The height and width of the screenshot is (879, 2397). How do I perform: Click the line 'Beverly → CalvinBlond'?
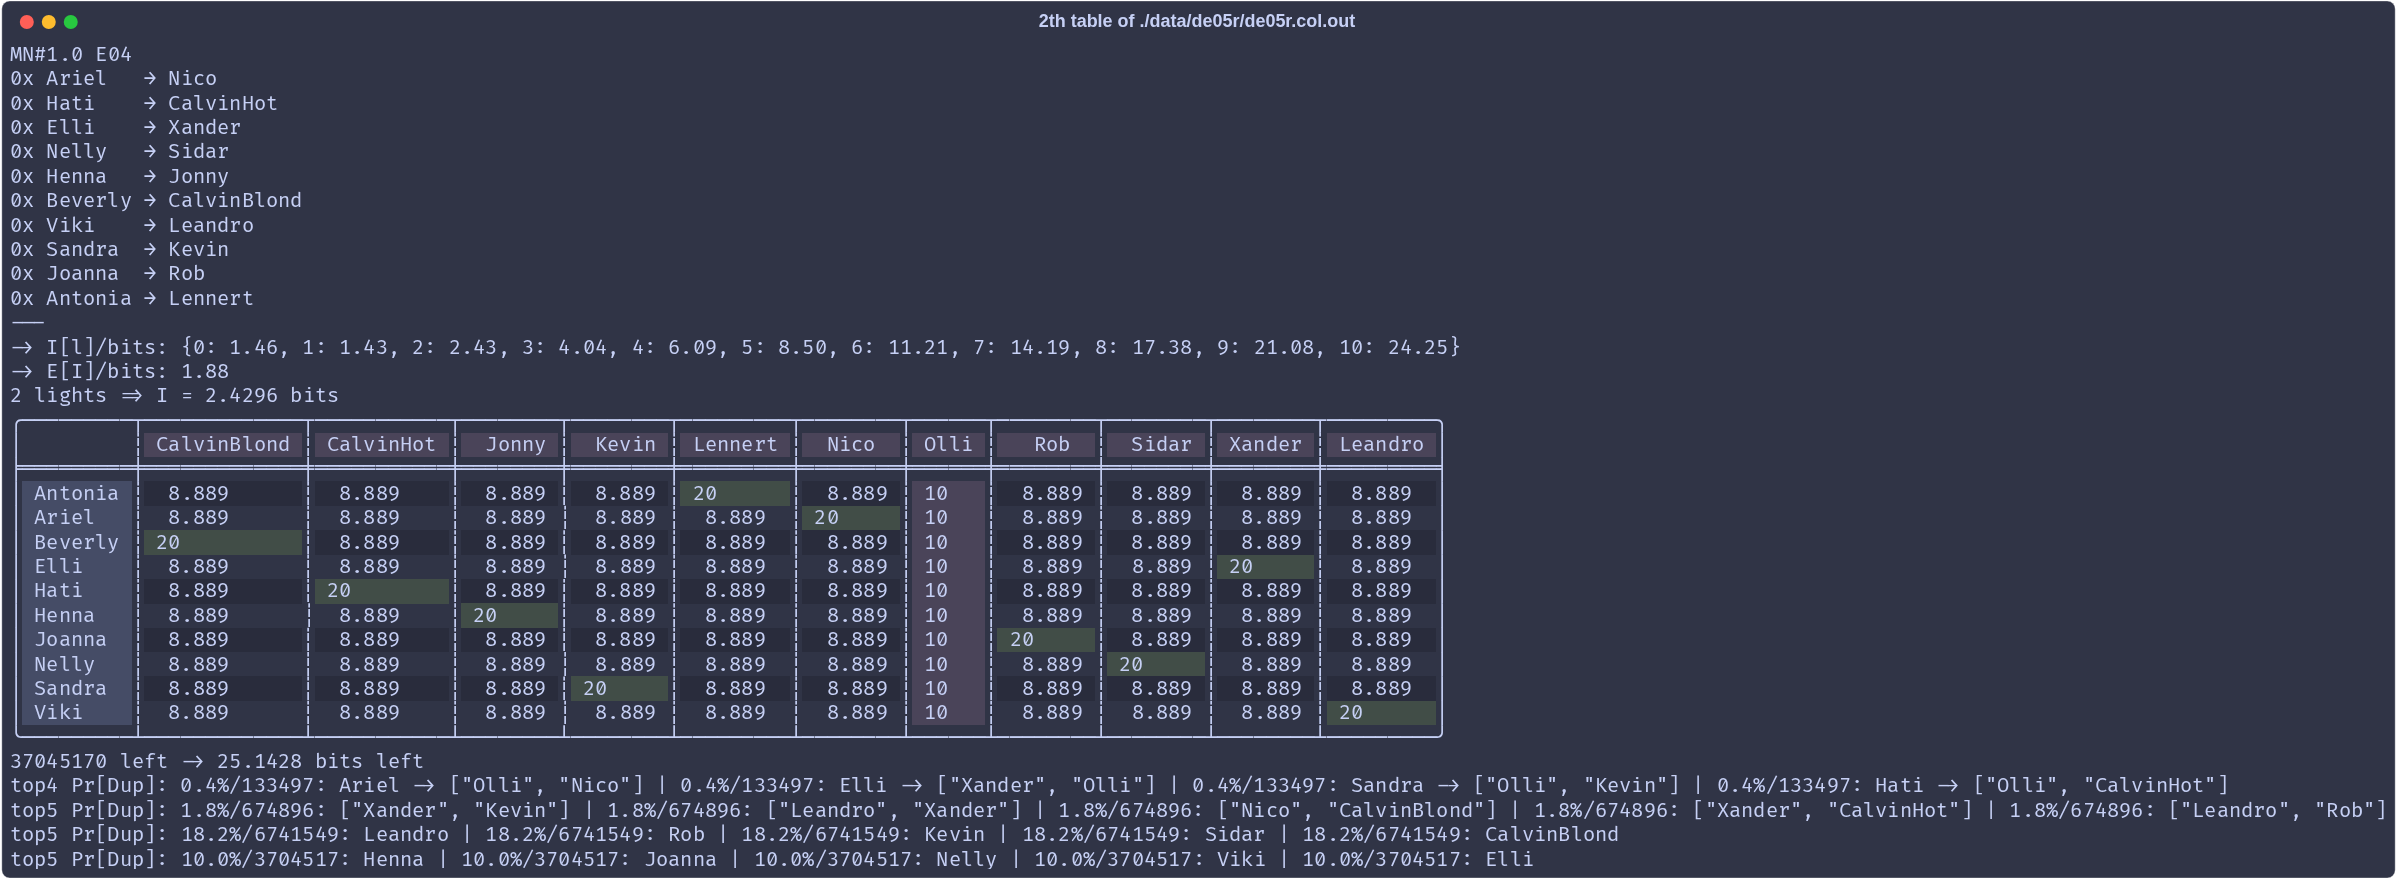click(156, 200)
